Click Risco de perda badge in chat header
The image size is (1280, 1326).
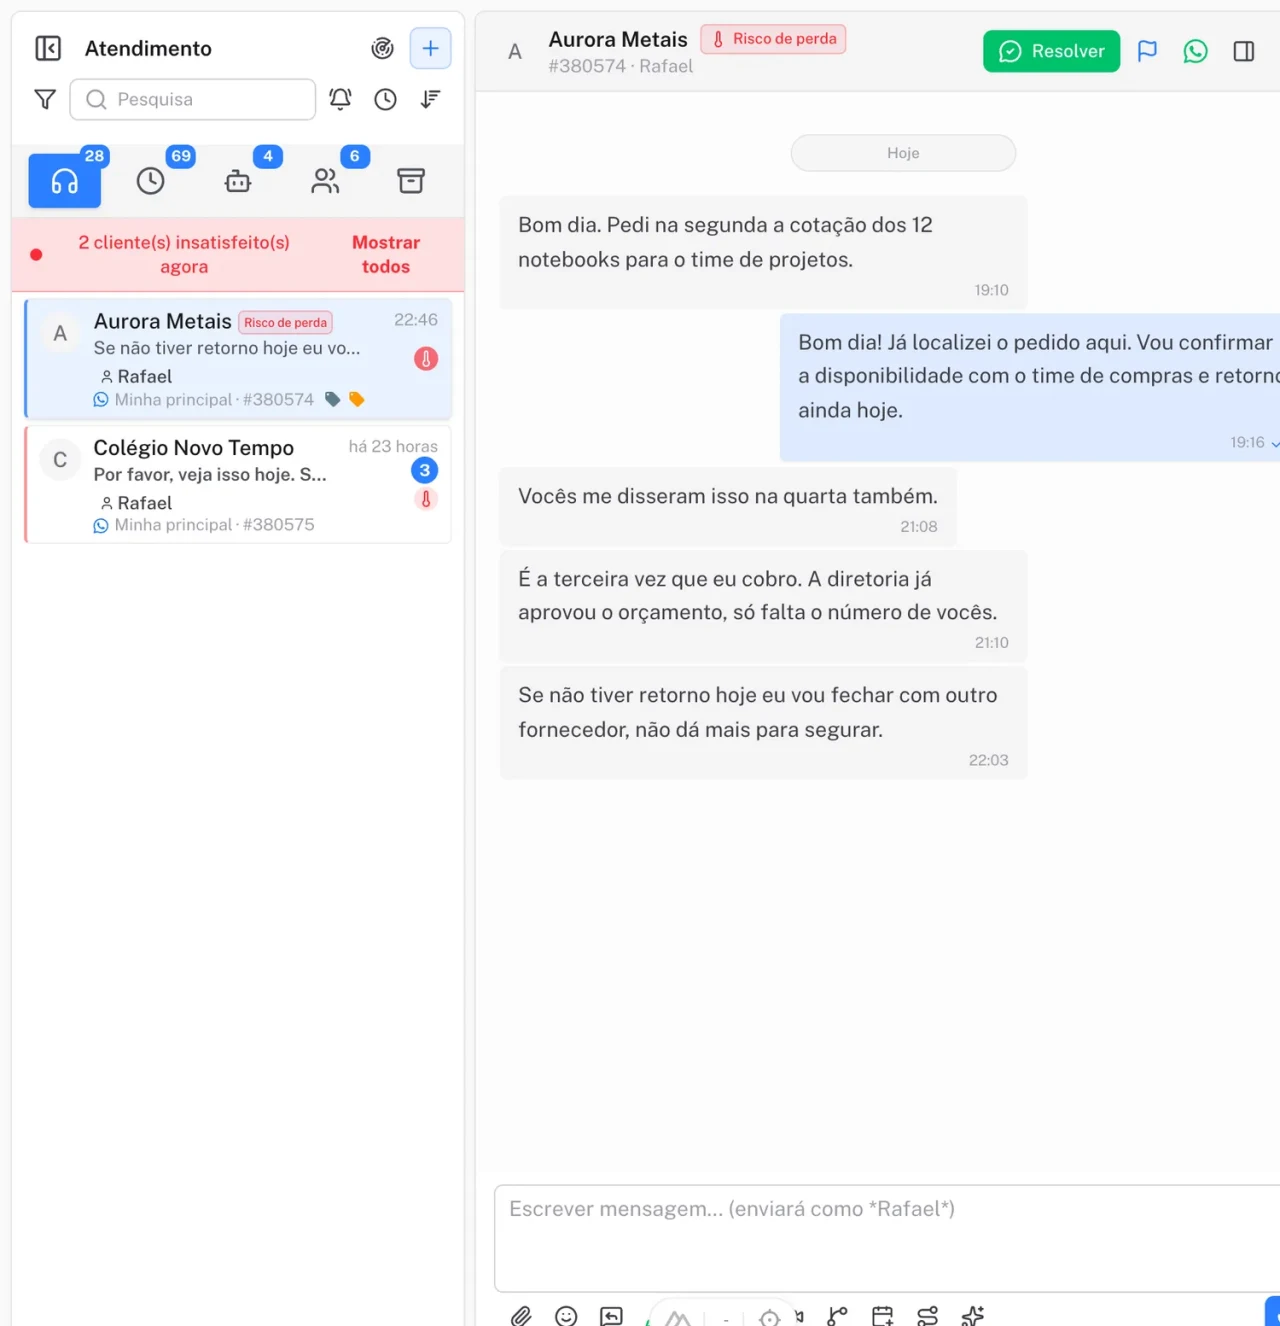click(x=773, y=39)
